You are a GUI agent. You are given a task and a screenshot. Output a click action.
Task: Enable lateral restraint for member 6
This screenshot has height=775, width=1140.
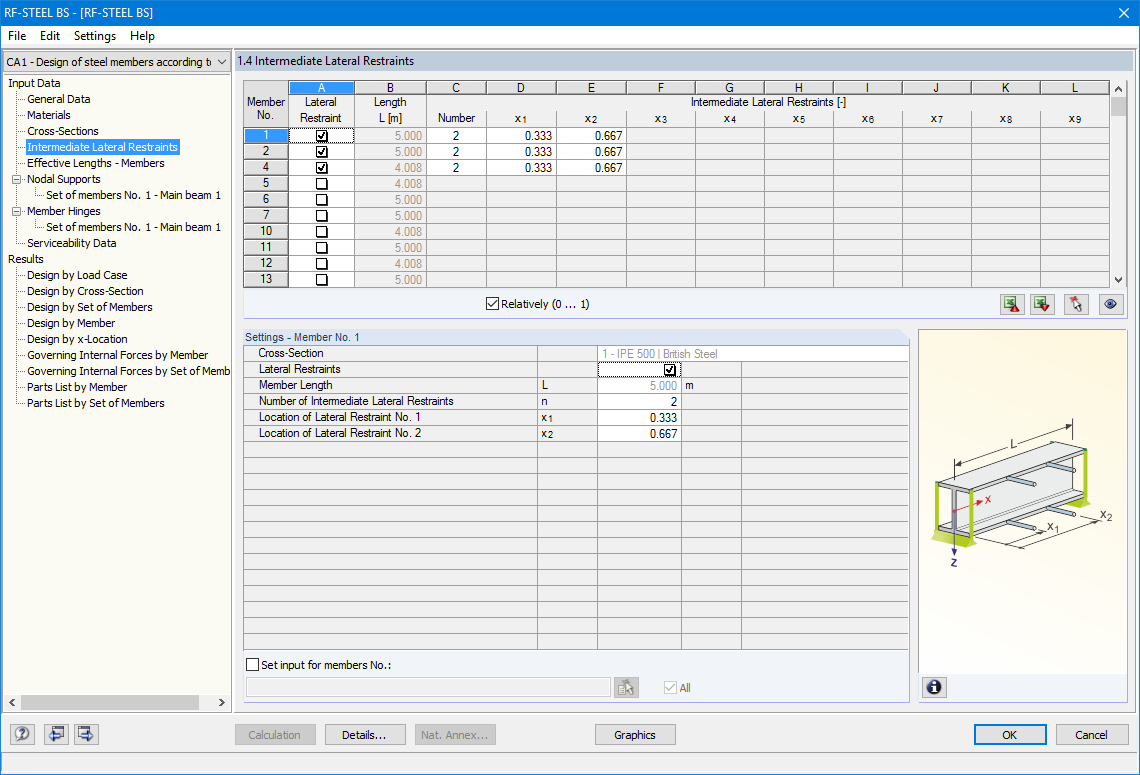[321, 200]
